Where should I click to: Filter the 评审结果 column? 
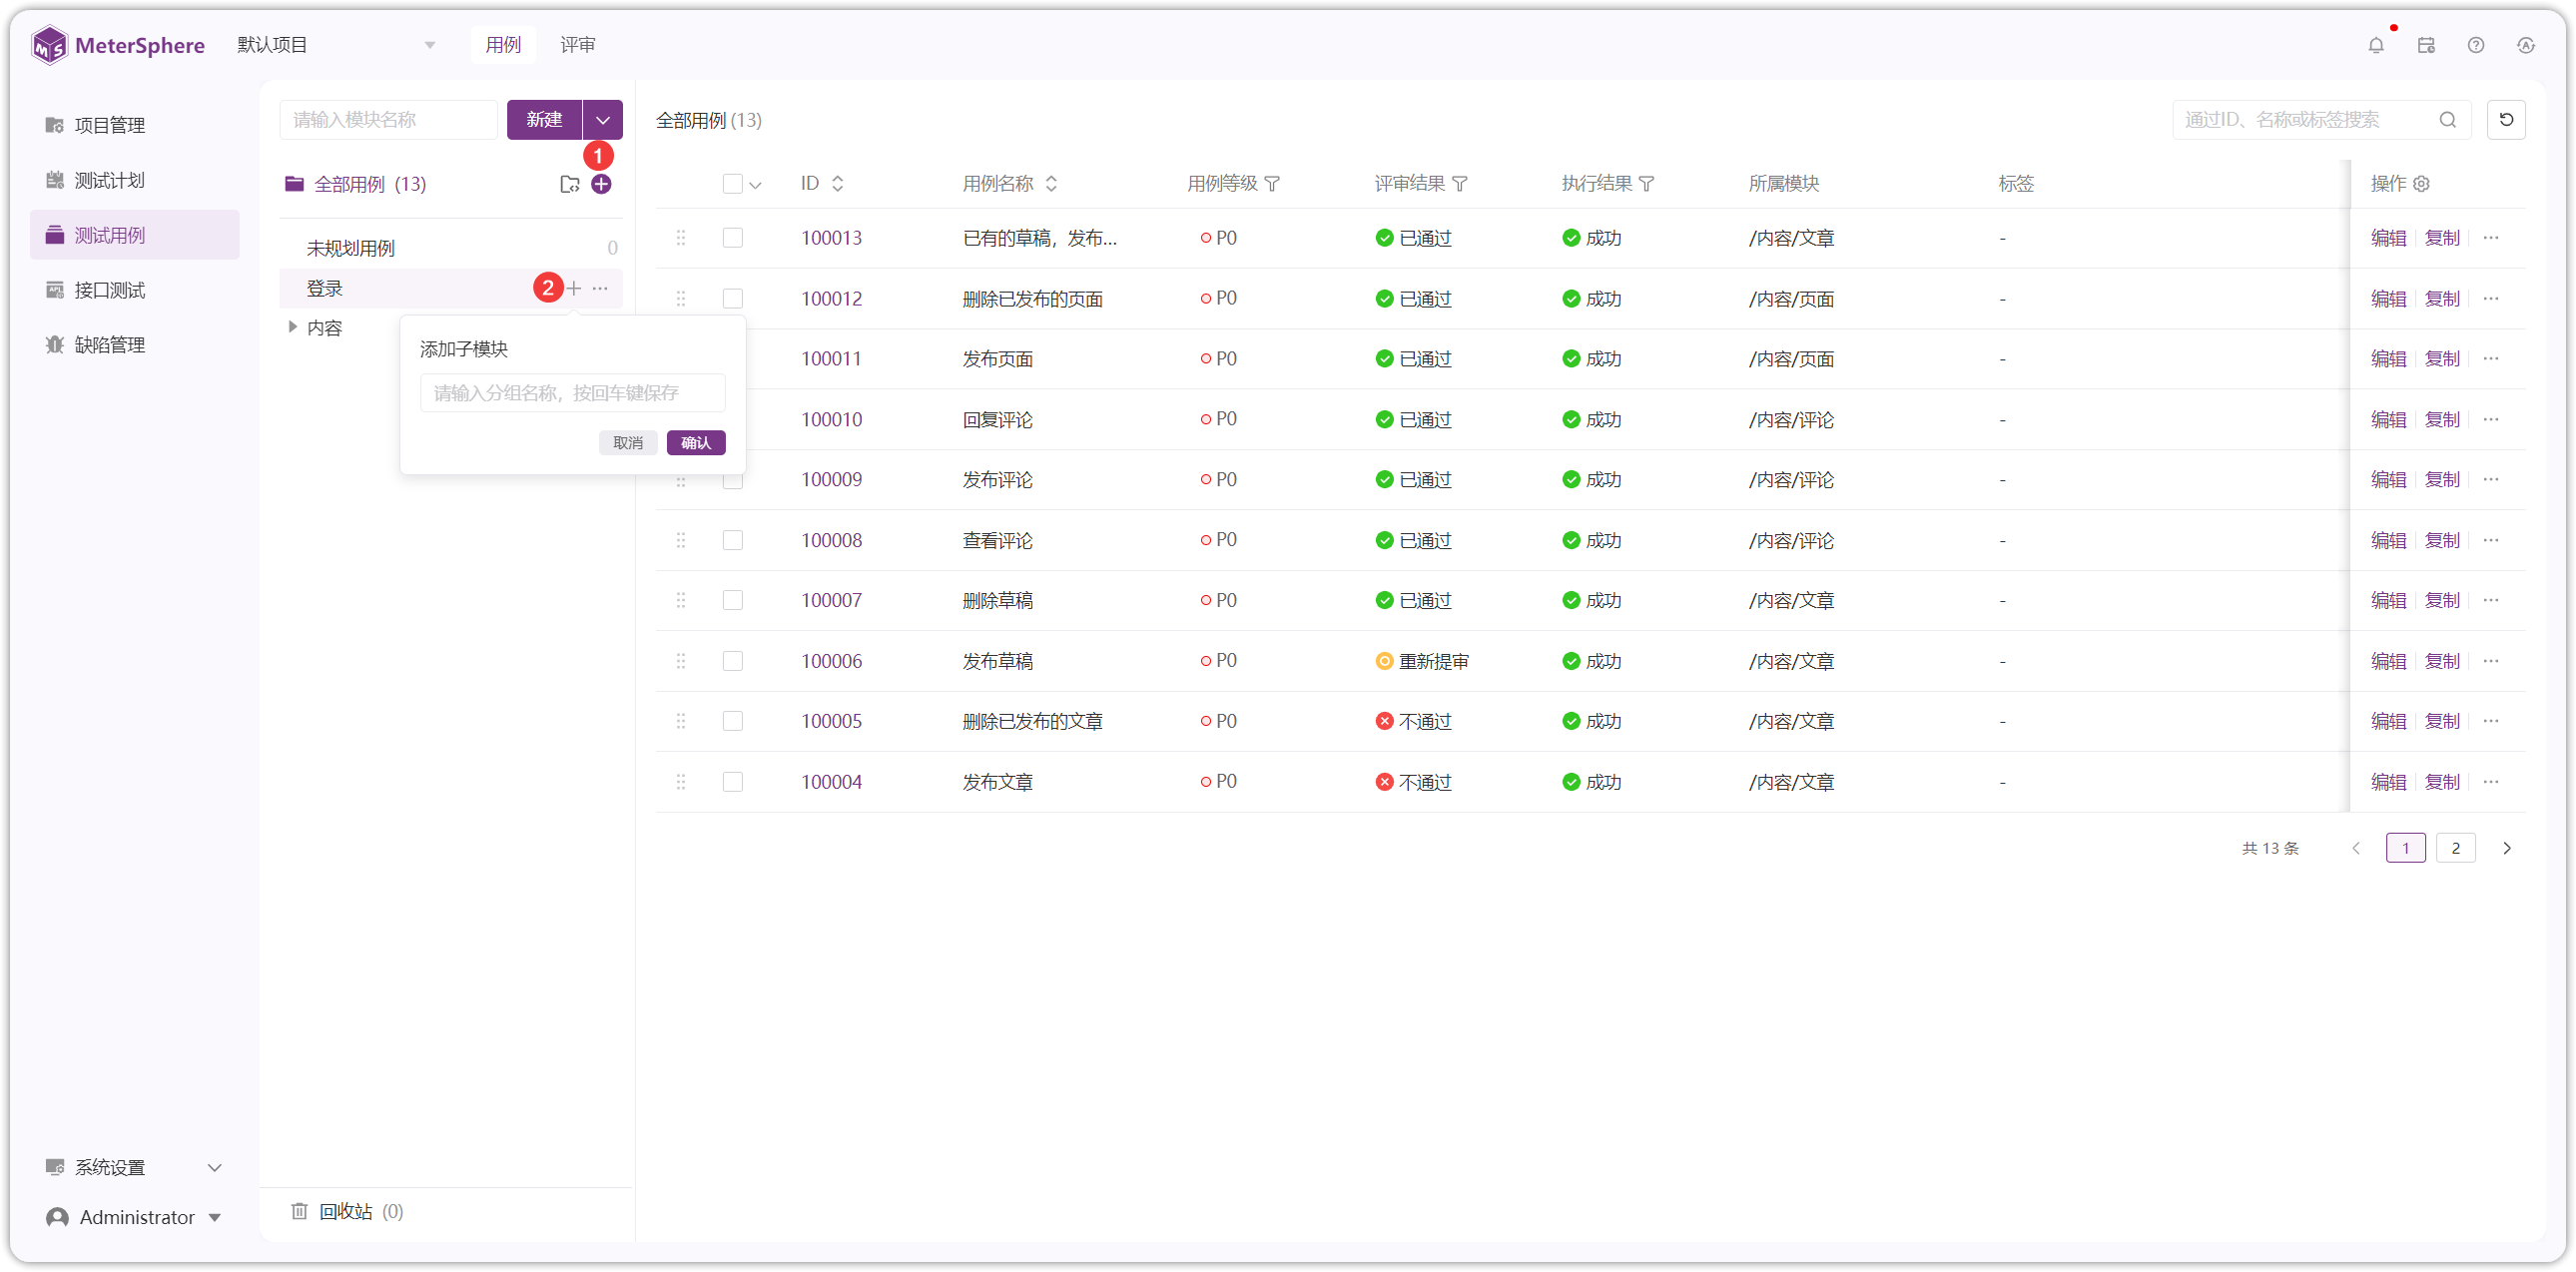[1460, 184]
